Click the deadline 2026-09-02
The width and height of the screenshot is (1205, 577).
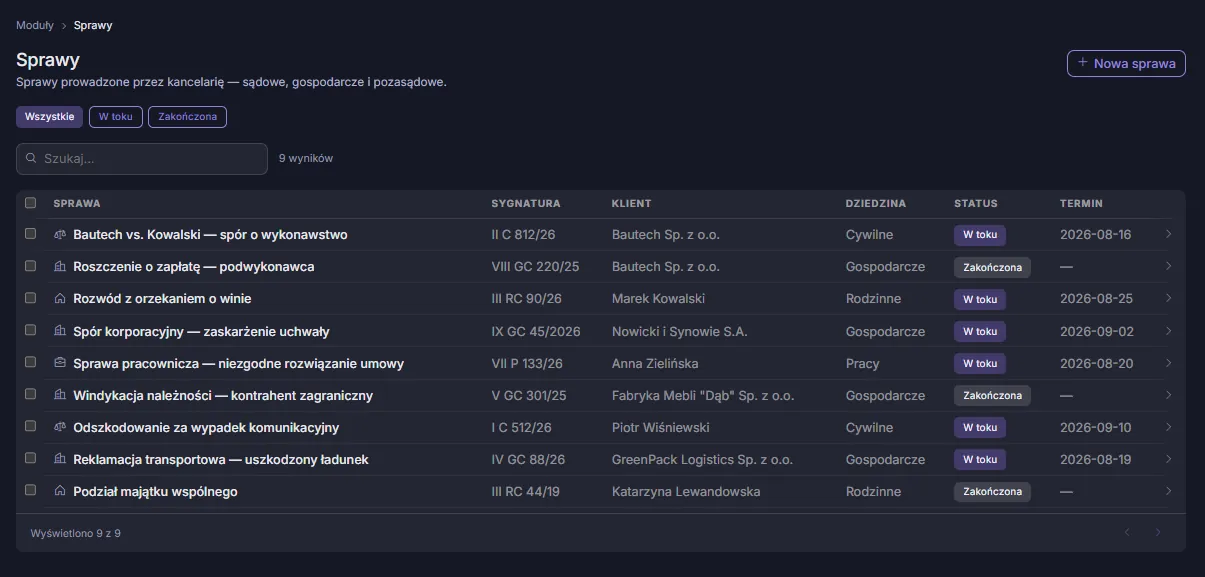(1097, 331)
